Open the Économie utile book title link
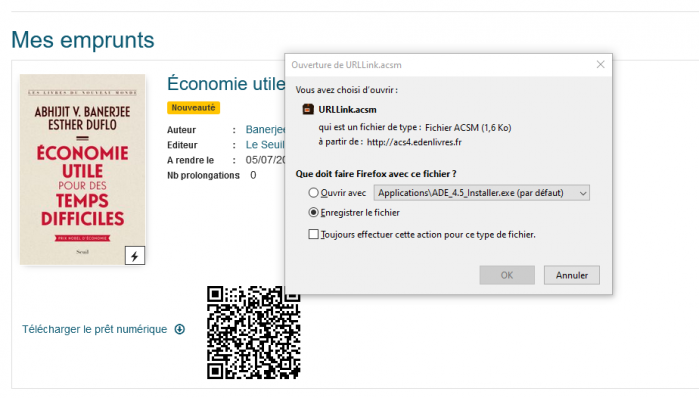The height and width of the screenshot is (398, 699). [226, 84]
